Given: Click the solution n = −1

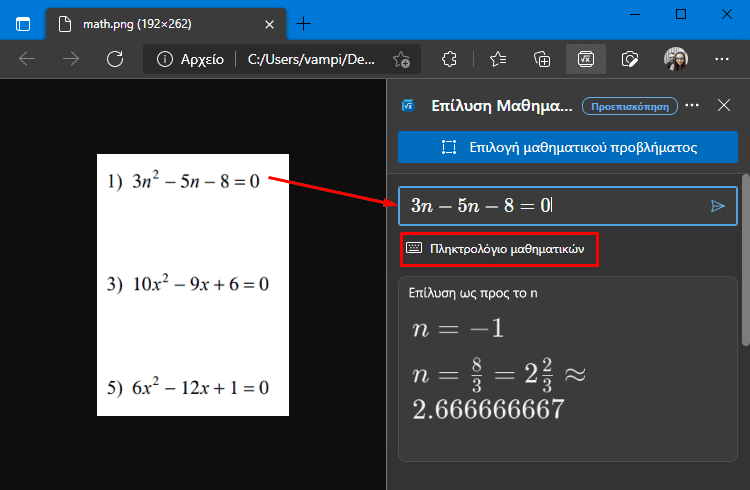Looking at the screenshot, I should 458,329.
